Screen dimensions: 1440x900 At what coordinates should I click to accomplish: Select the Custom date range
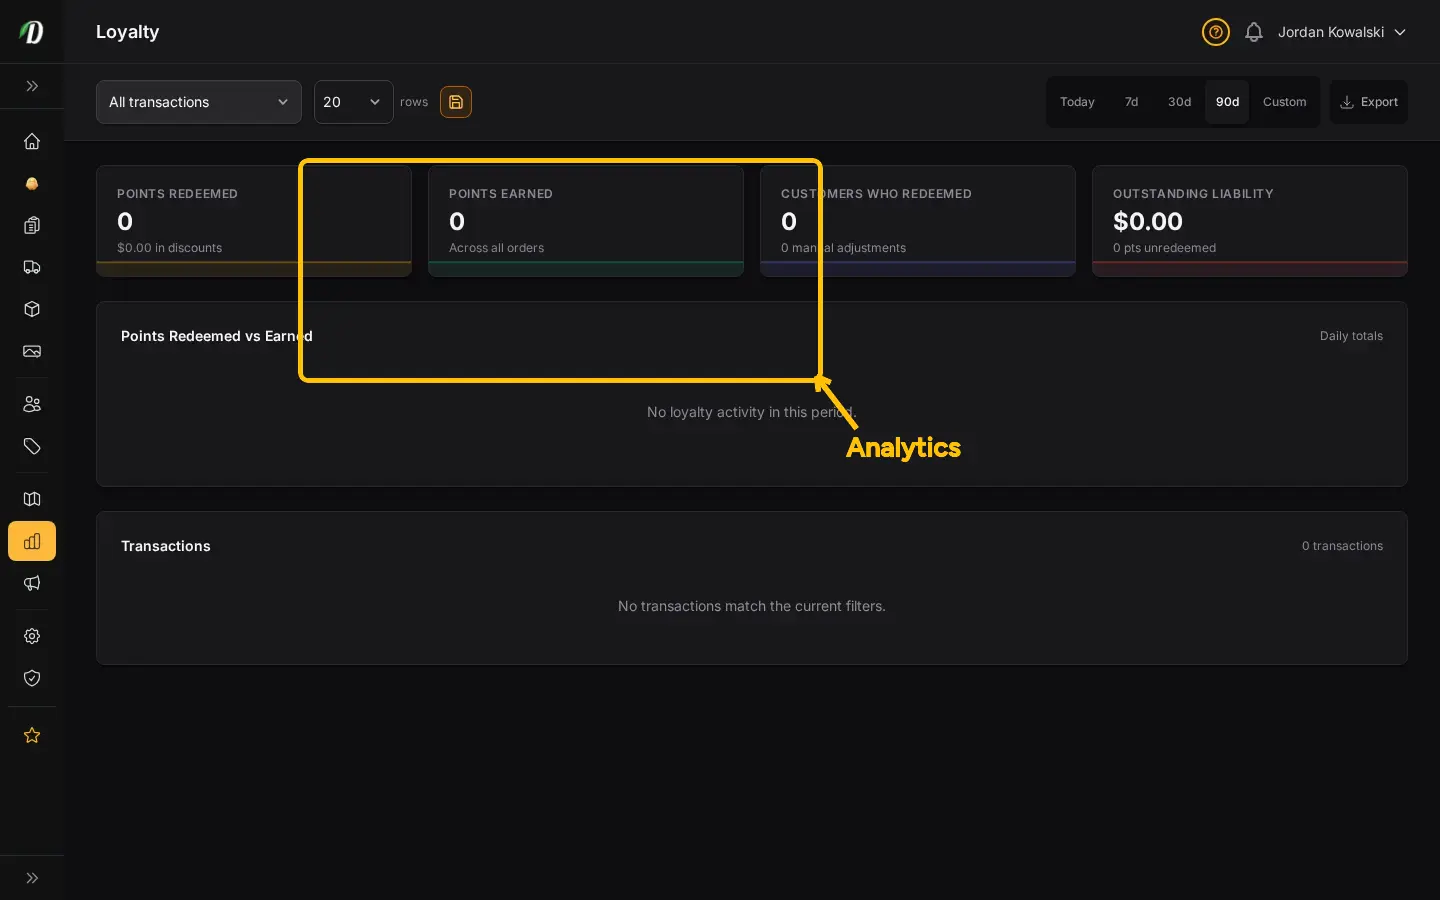click(x=1284, y=102)
